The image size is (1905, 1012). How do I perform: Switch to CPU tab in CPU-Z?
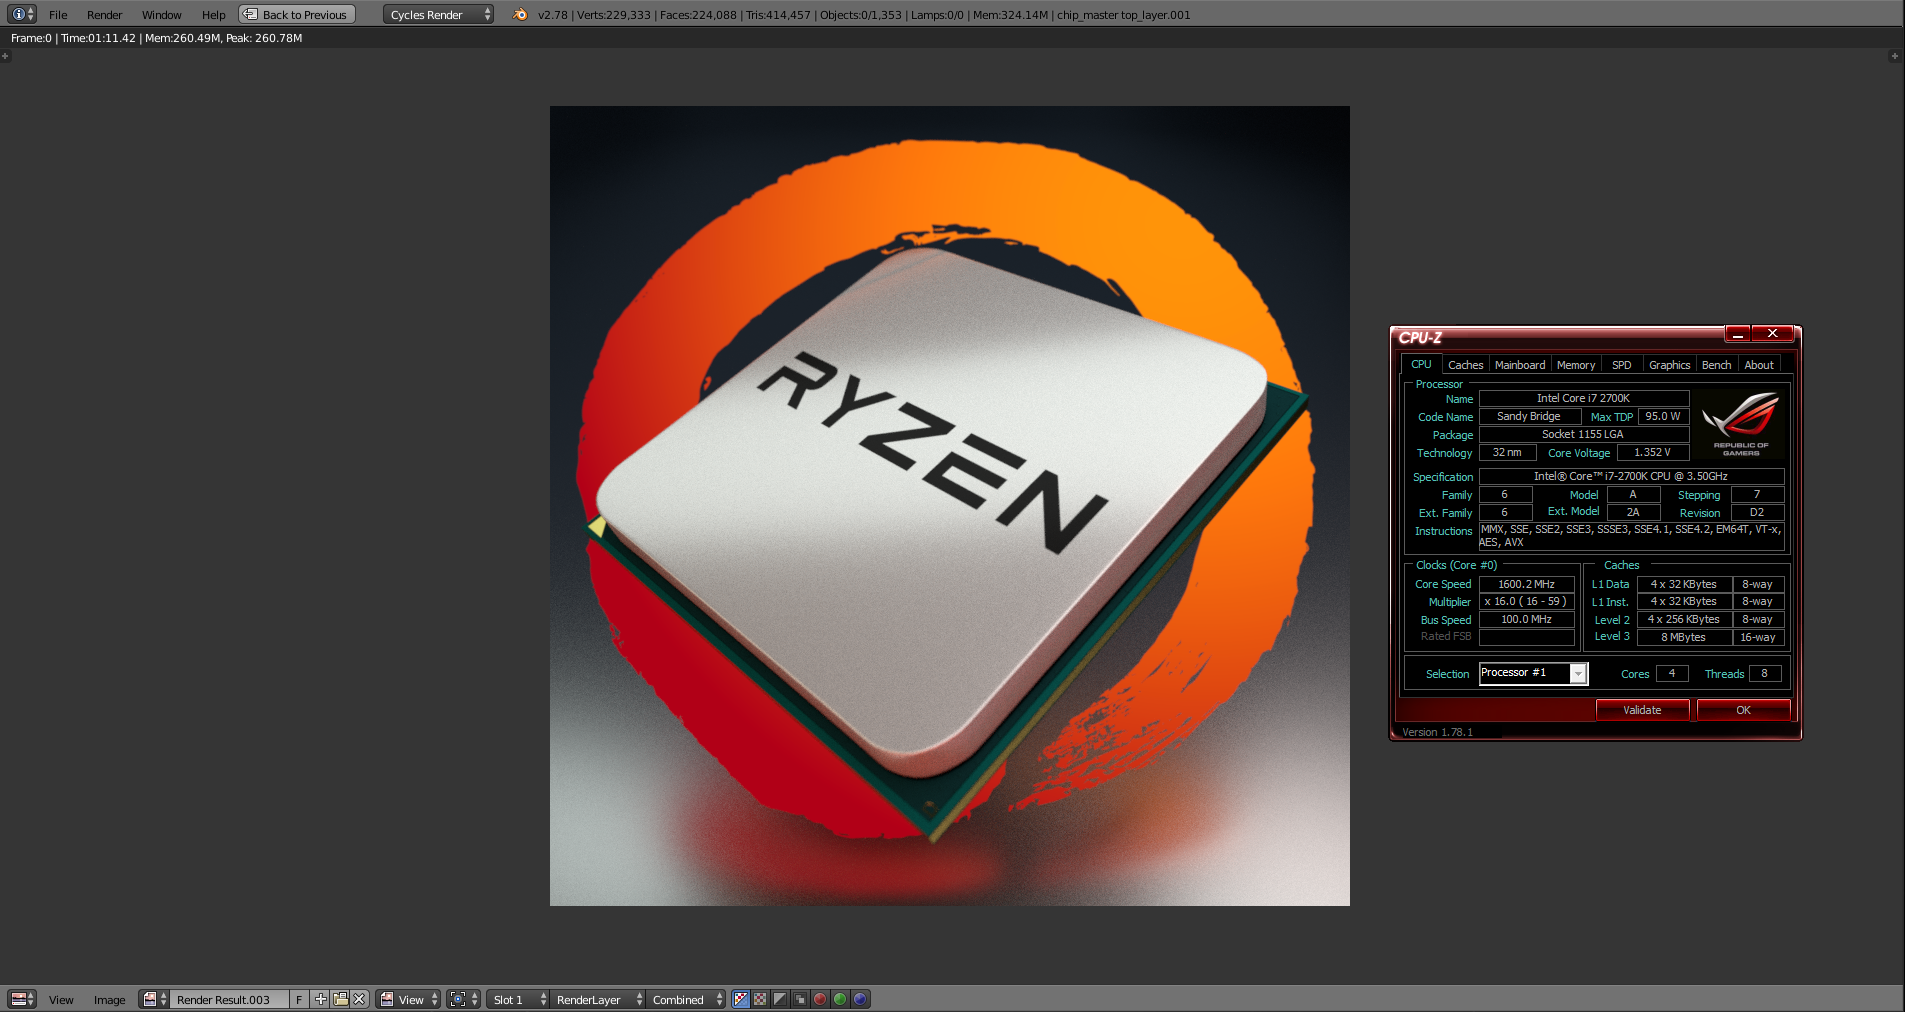coord(1421,364)
